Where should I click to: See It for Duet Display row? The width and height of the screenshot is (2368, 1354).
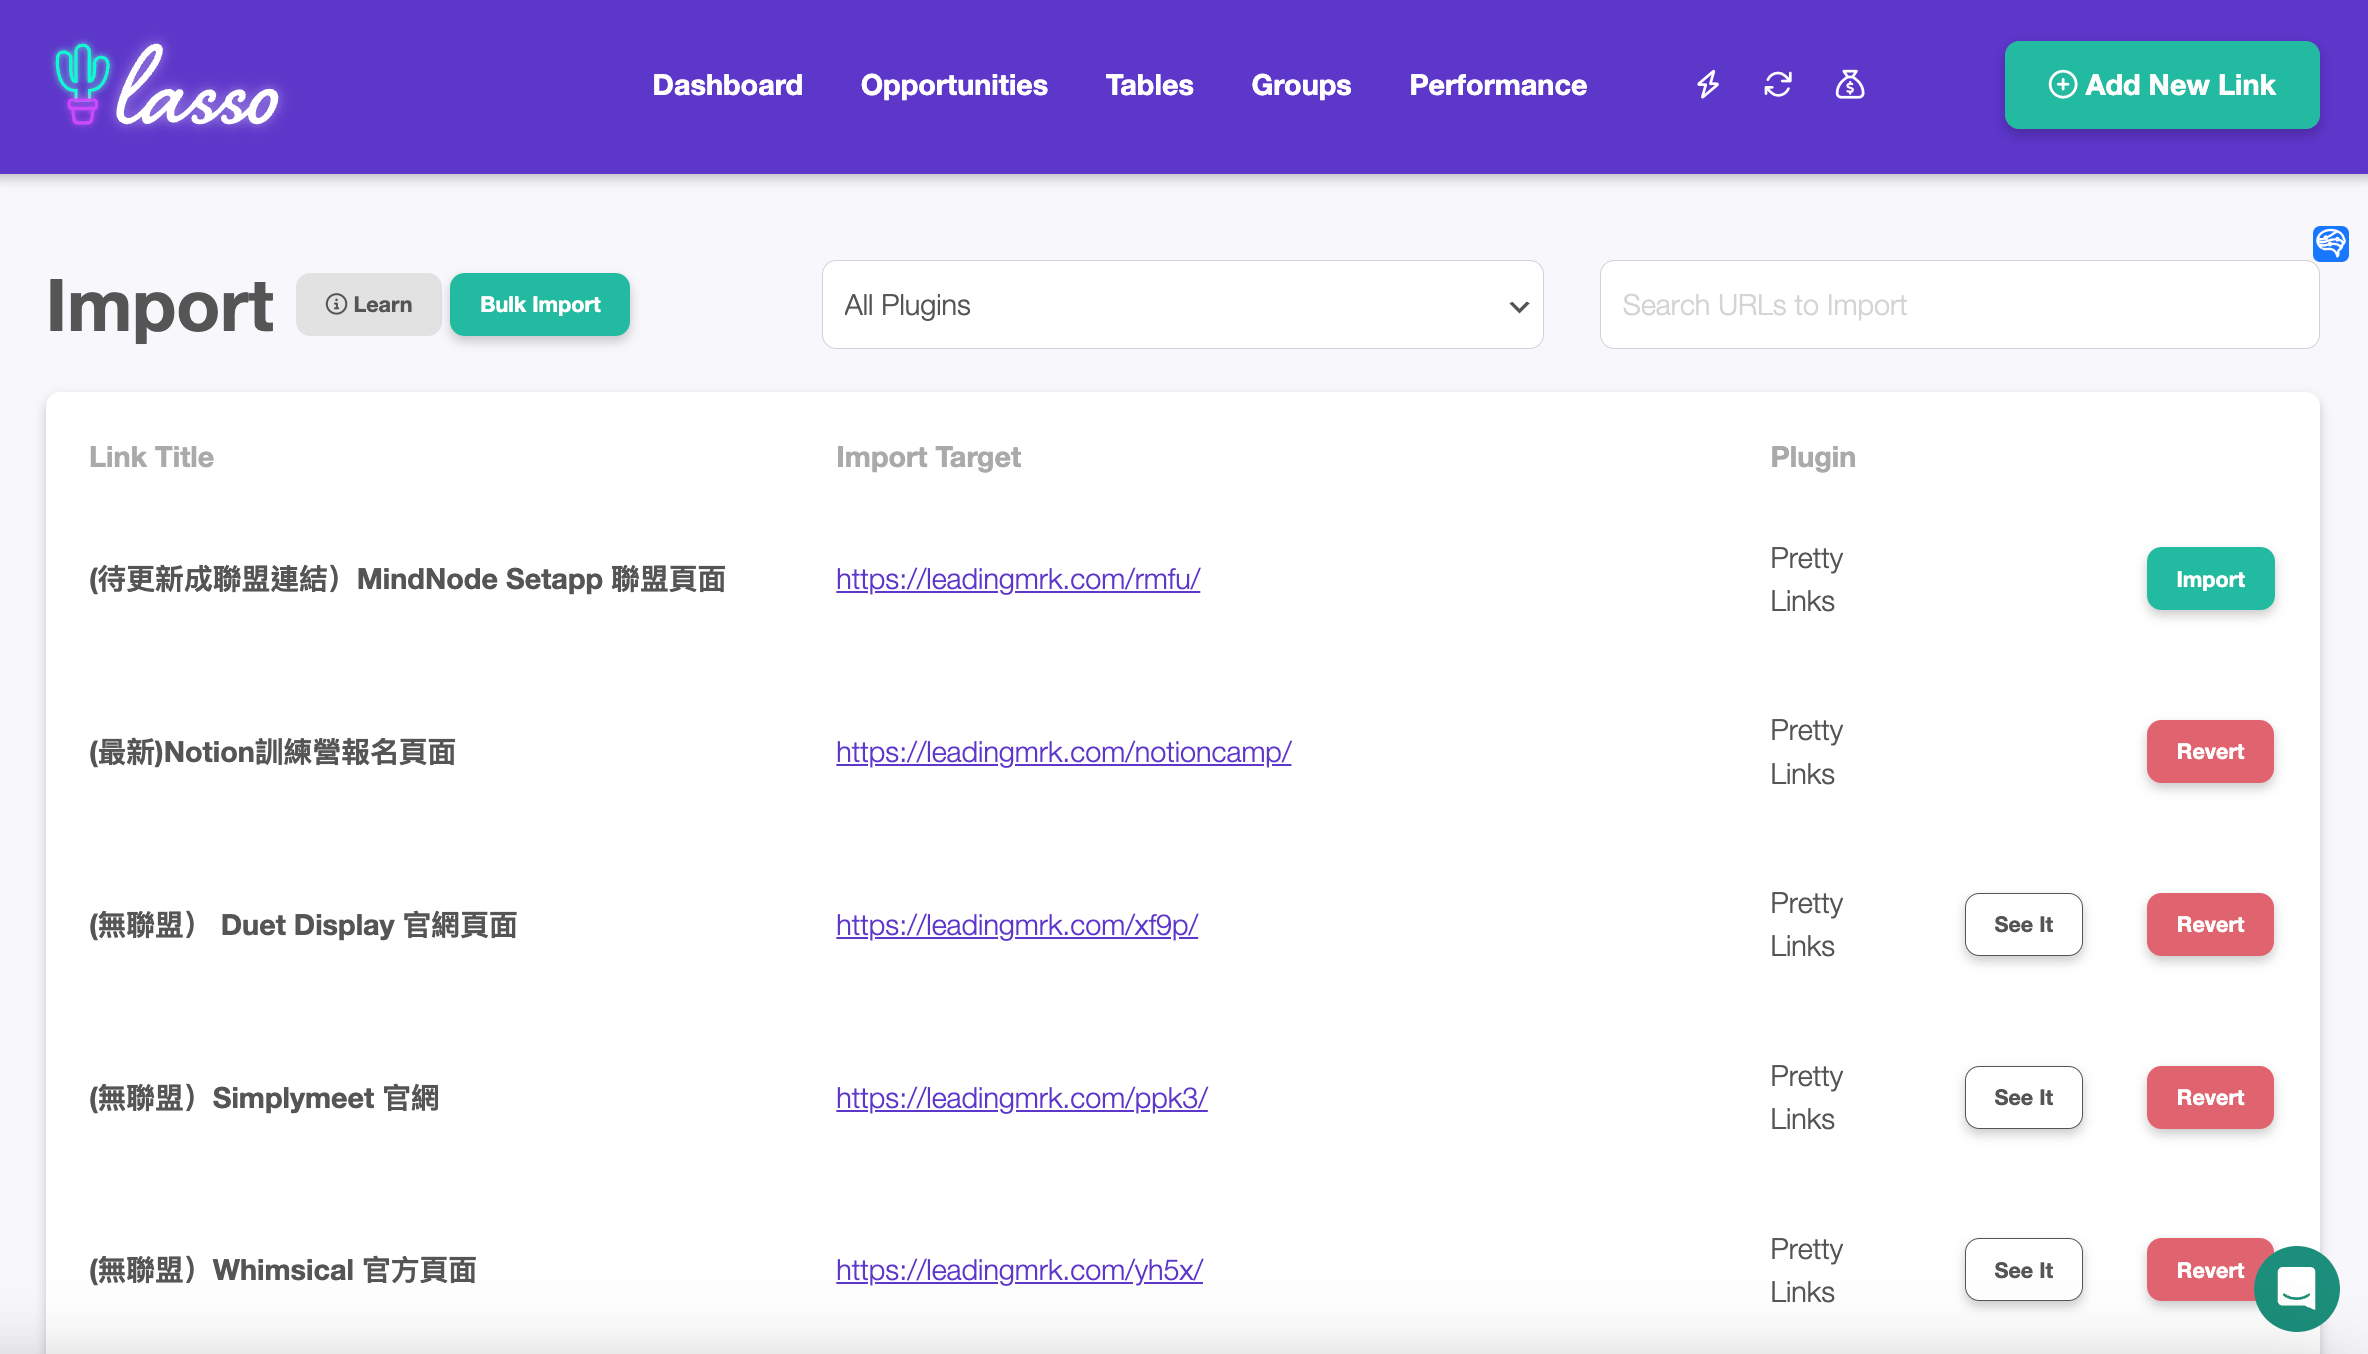pos(2024,924)
